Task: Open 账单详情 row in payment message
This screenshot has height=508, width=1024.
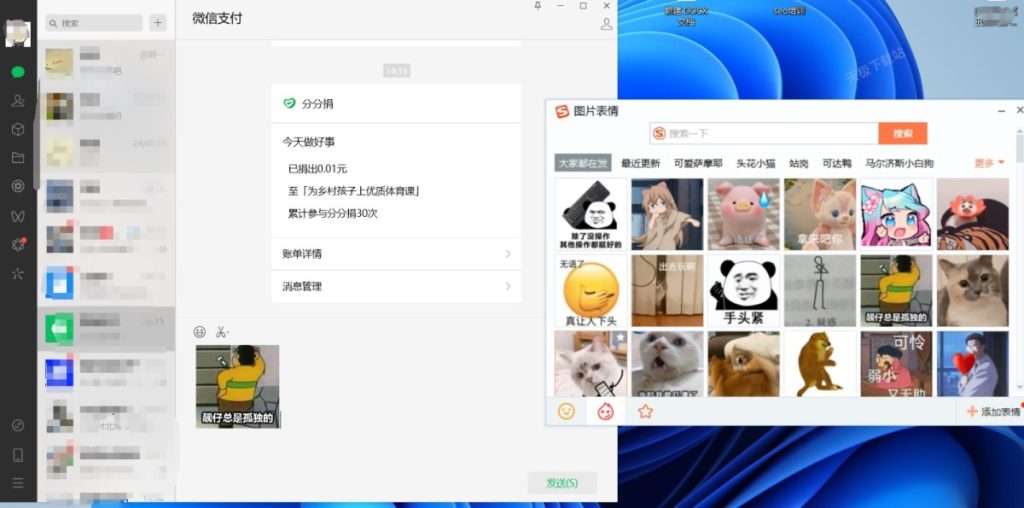Action: coord(396,254)
